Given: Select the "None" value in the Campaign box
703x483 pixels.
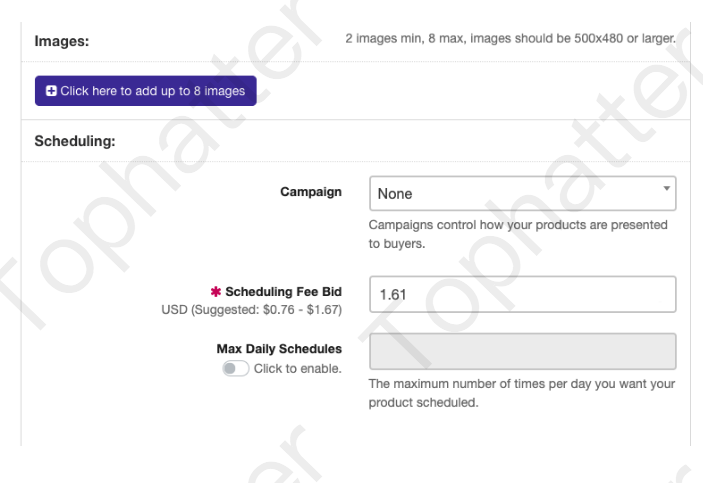Looking at the screenshot, I should [395, 194].
